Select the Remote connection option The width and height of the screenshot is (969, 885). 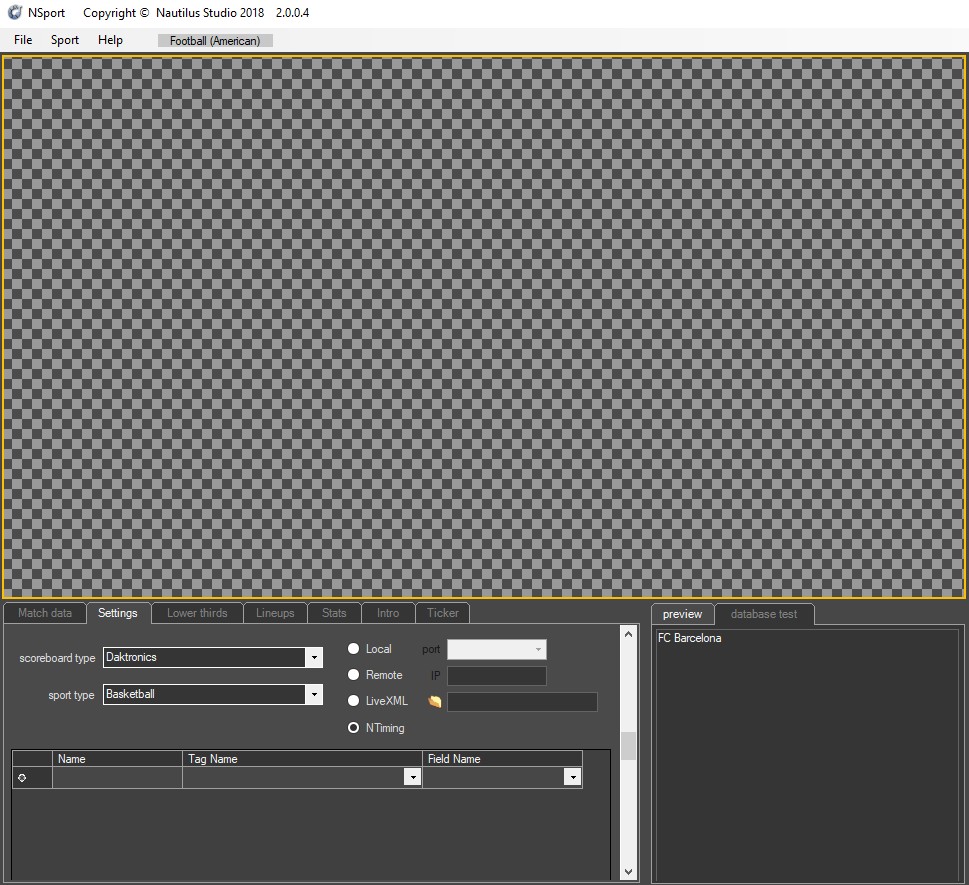[353, 675]
